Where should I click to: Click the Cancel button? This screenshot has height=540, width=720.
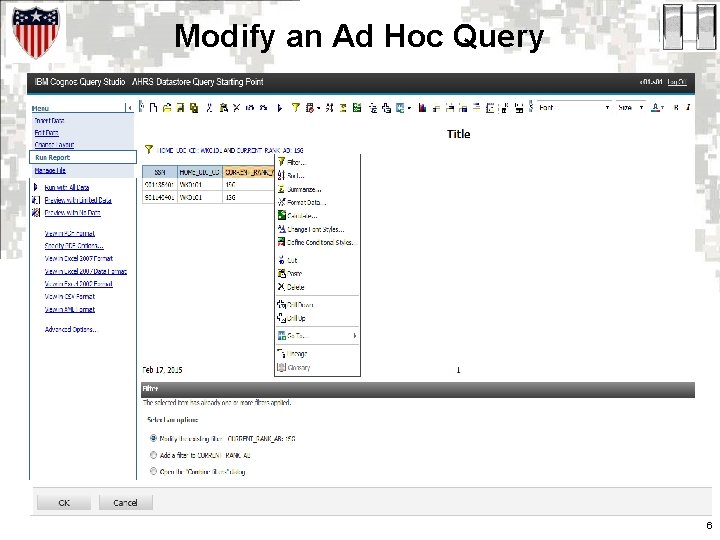tap(125, 502)
